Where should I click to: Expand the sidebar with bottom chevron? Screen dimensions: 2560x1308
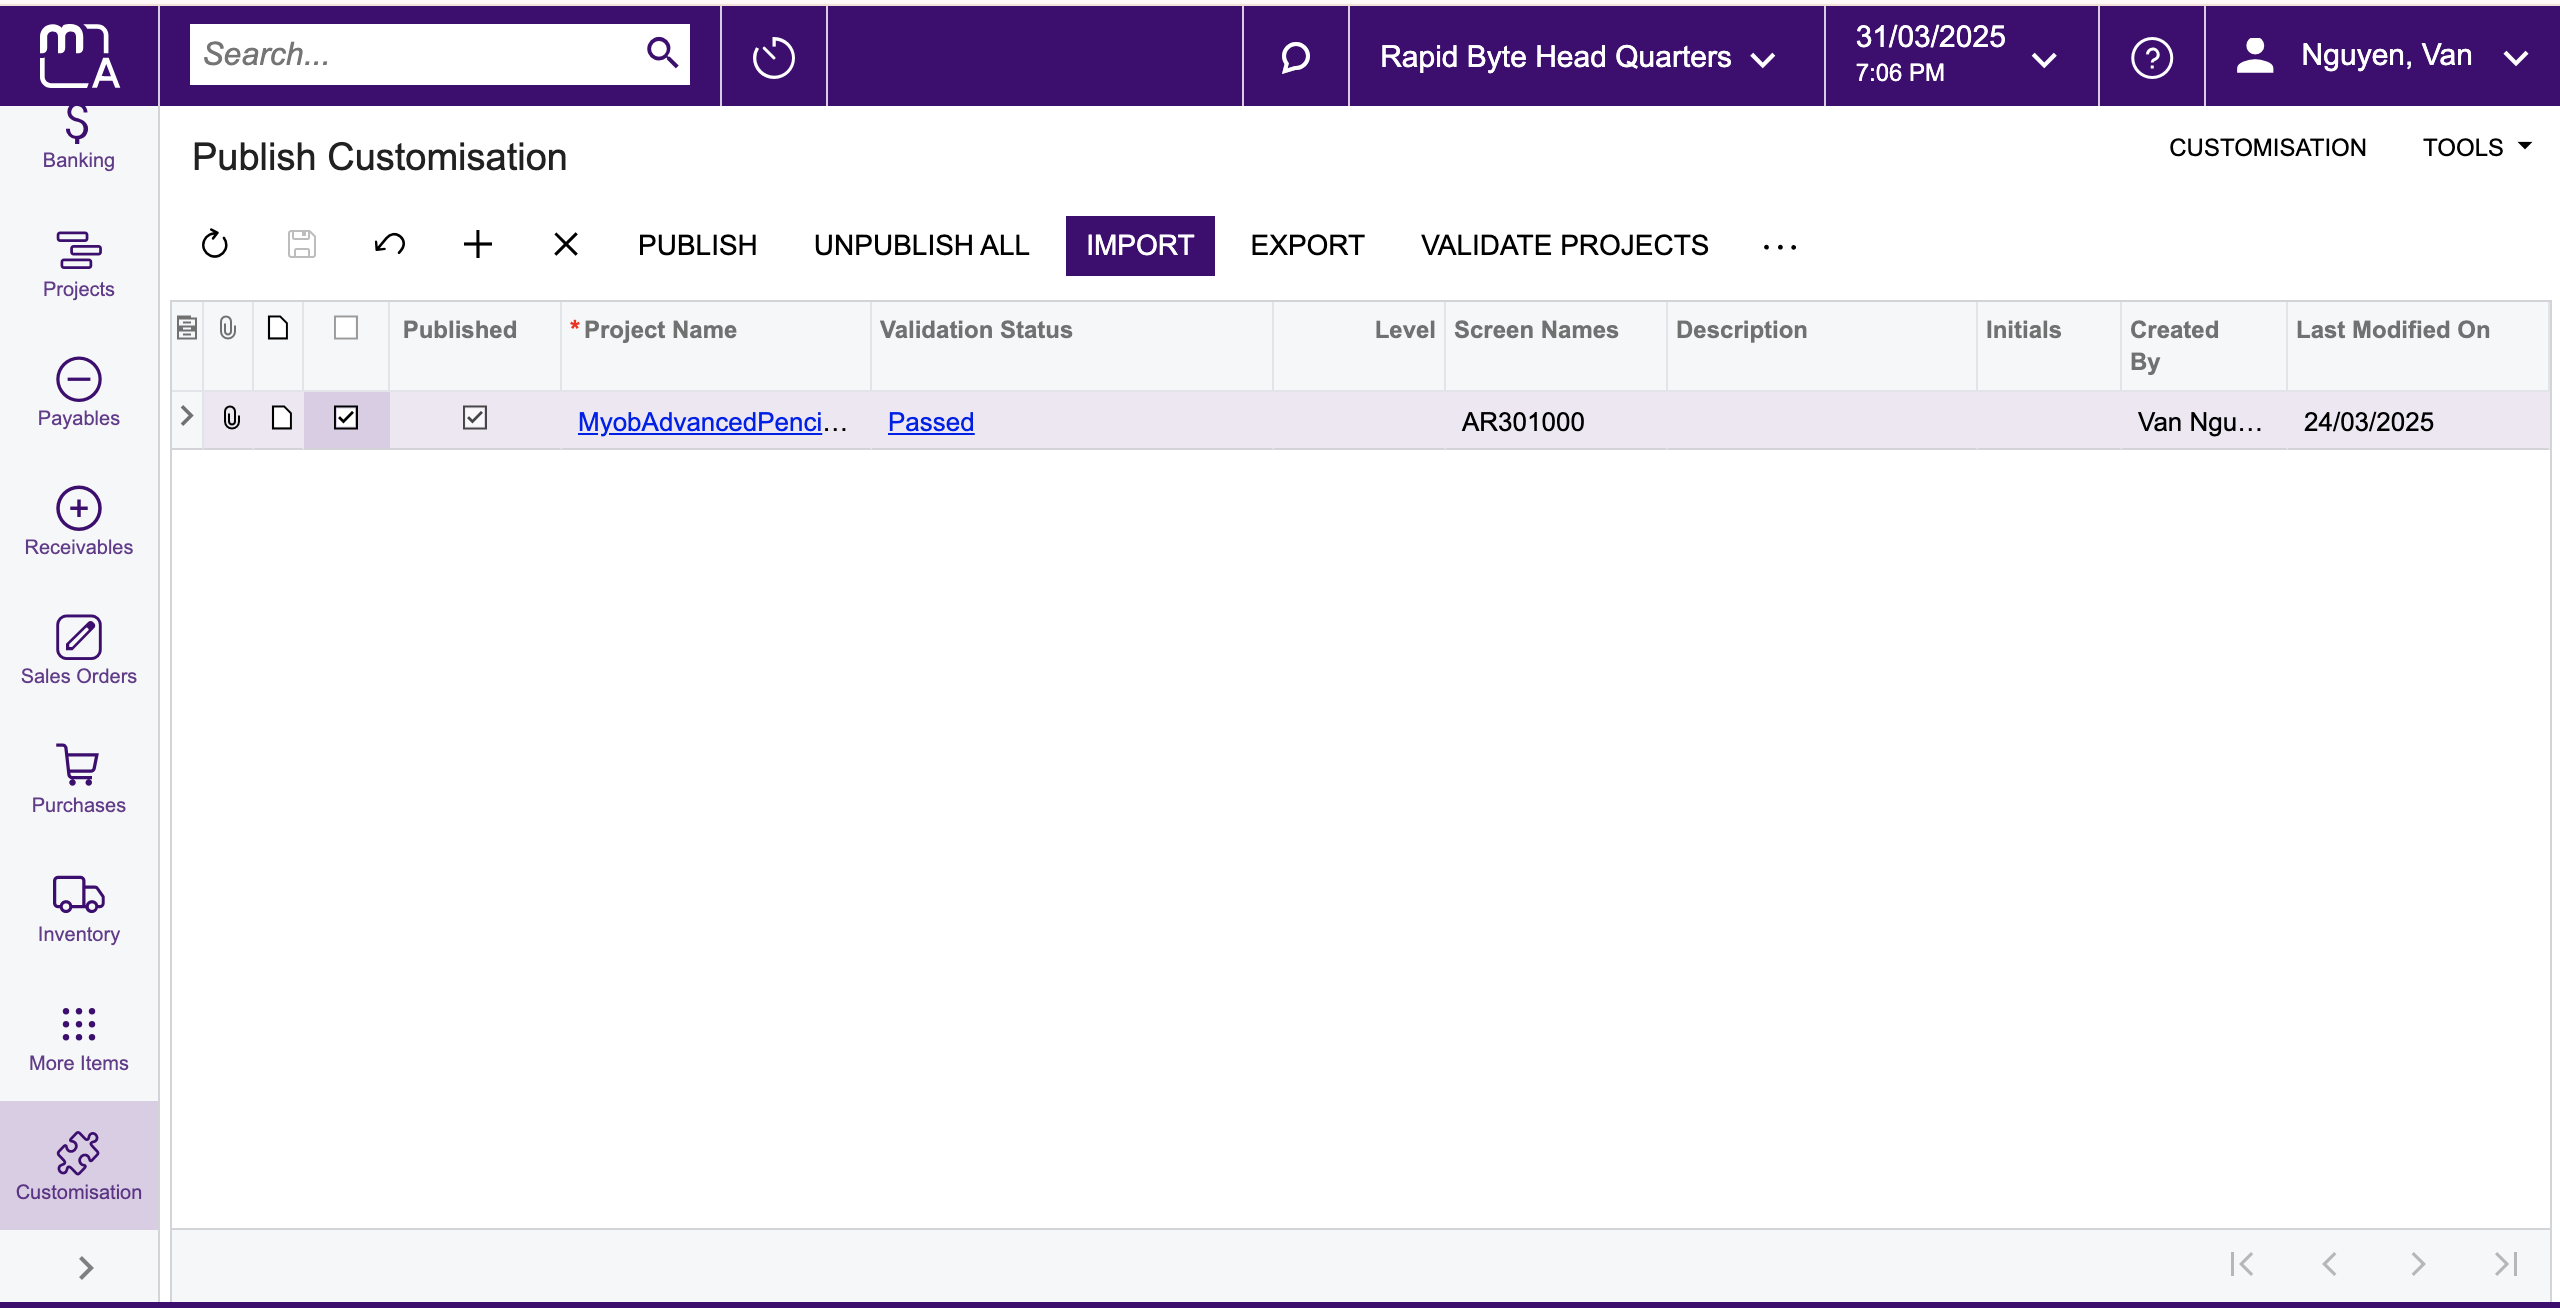(86, 1268)
